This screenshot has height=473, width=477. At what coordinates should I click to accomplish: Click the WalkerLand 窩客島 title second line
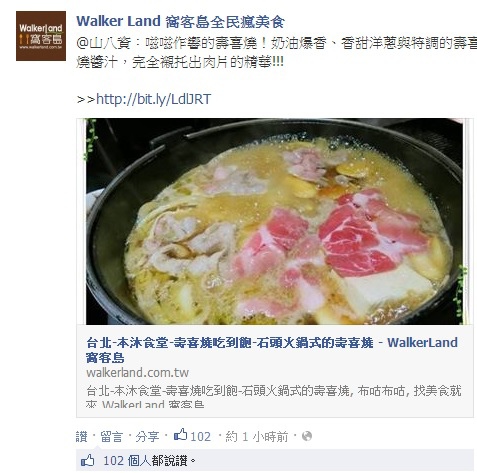click(x=105, y=357)
